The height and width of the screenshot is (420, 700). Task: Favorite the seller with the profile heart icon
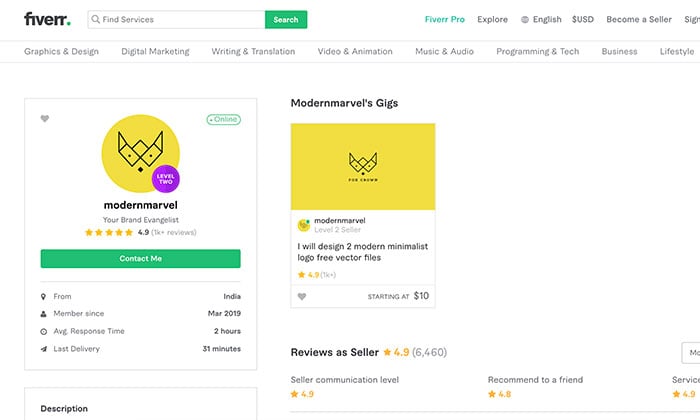click(x=45, y=118)
